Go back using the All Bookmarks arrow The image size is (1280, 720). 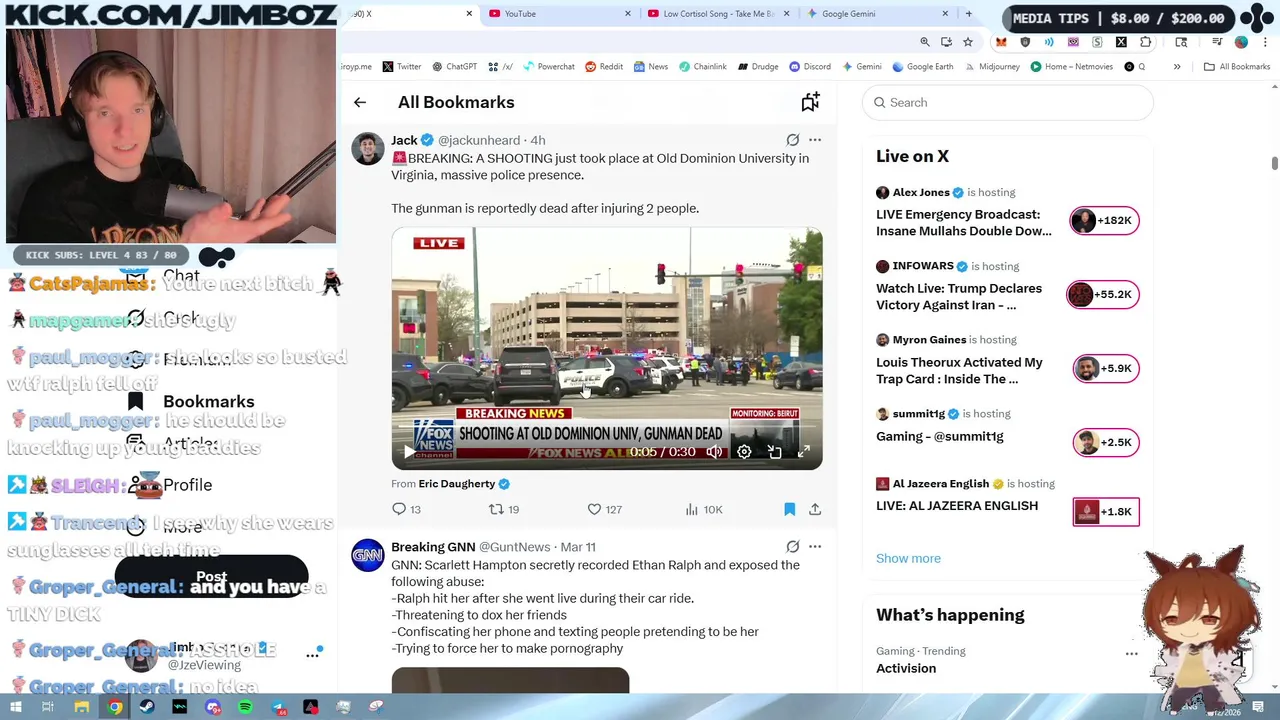pos(360,102)
